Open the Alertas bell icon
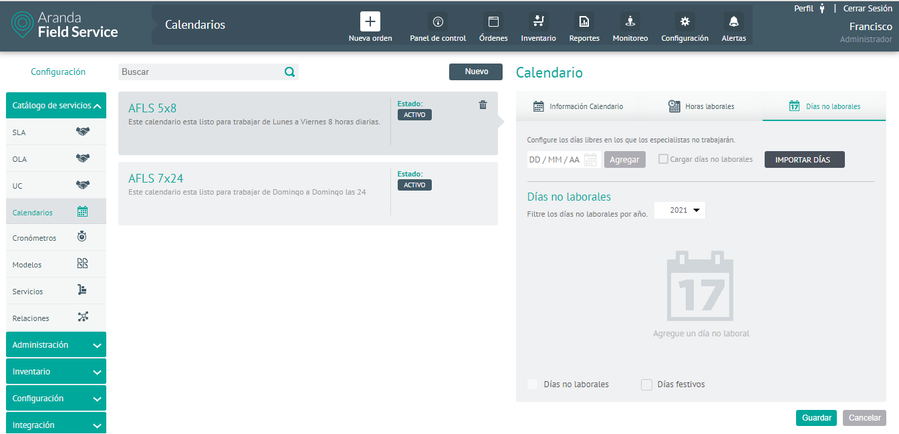 [733, 22]
